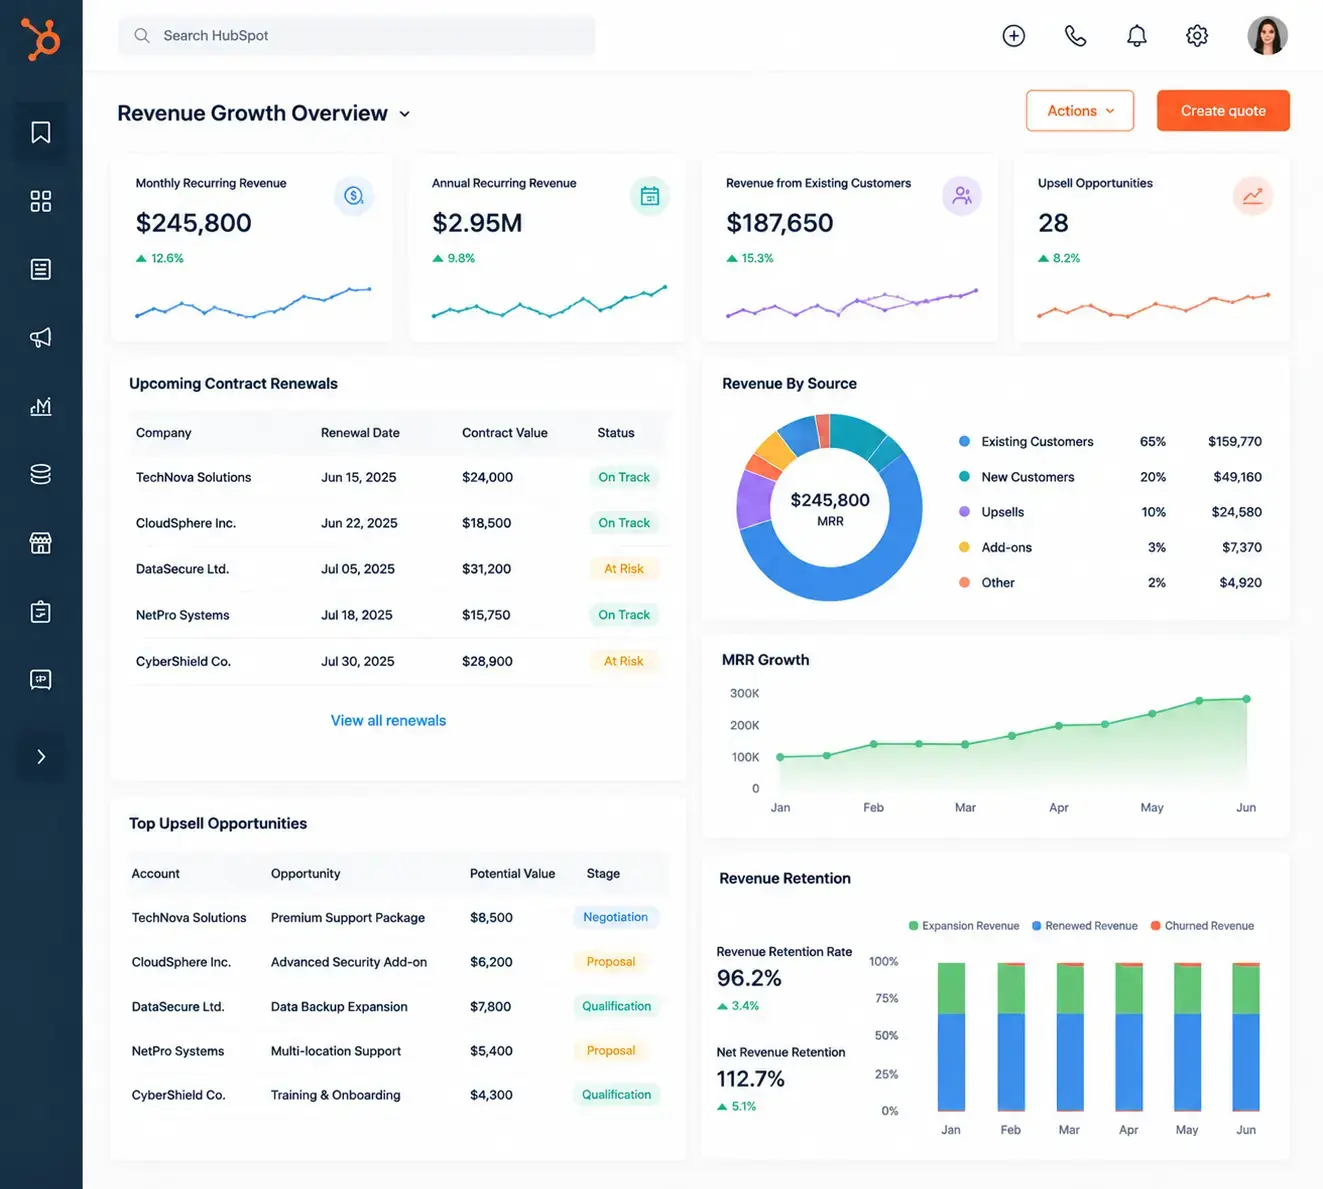Viewport: 1323px width, 1189px height.
Task: Click the Create quote button
Action: pyautogui.click(x=1223, y=111)
